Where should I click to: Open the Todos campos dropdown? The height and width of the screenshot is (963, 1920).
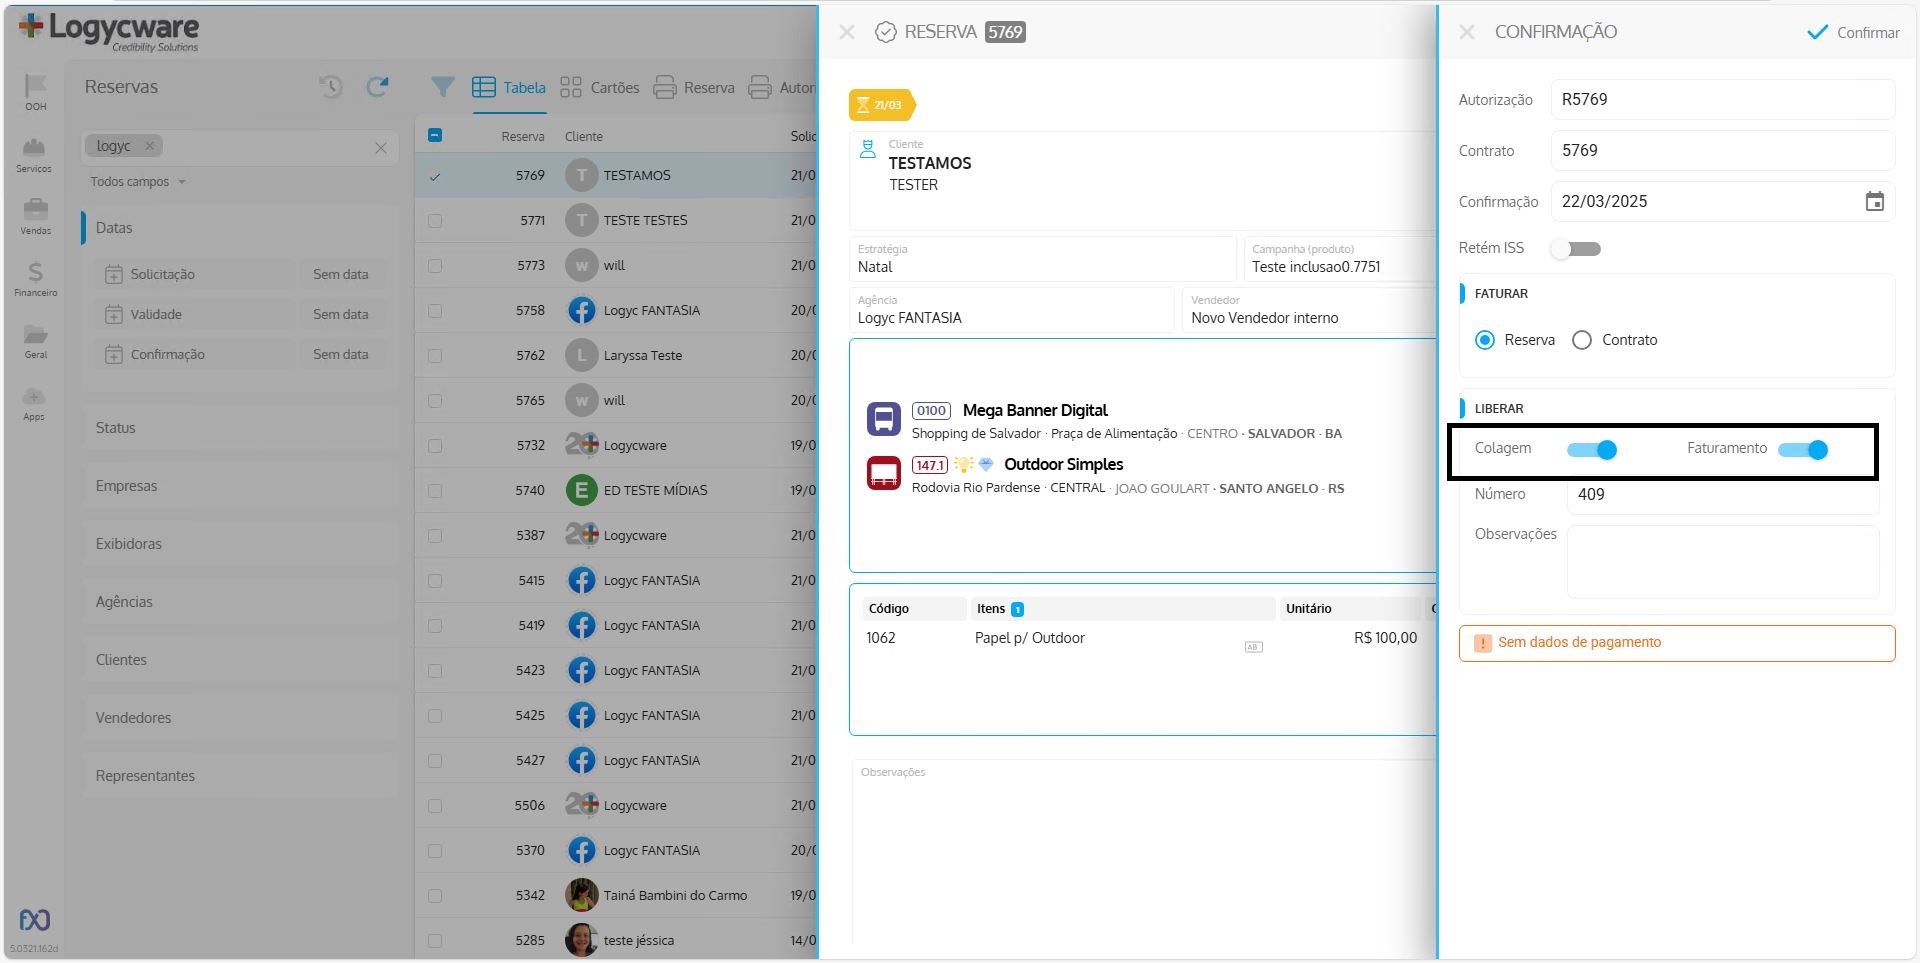(x=138, y=182)
